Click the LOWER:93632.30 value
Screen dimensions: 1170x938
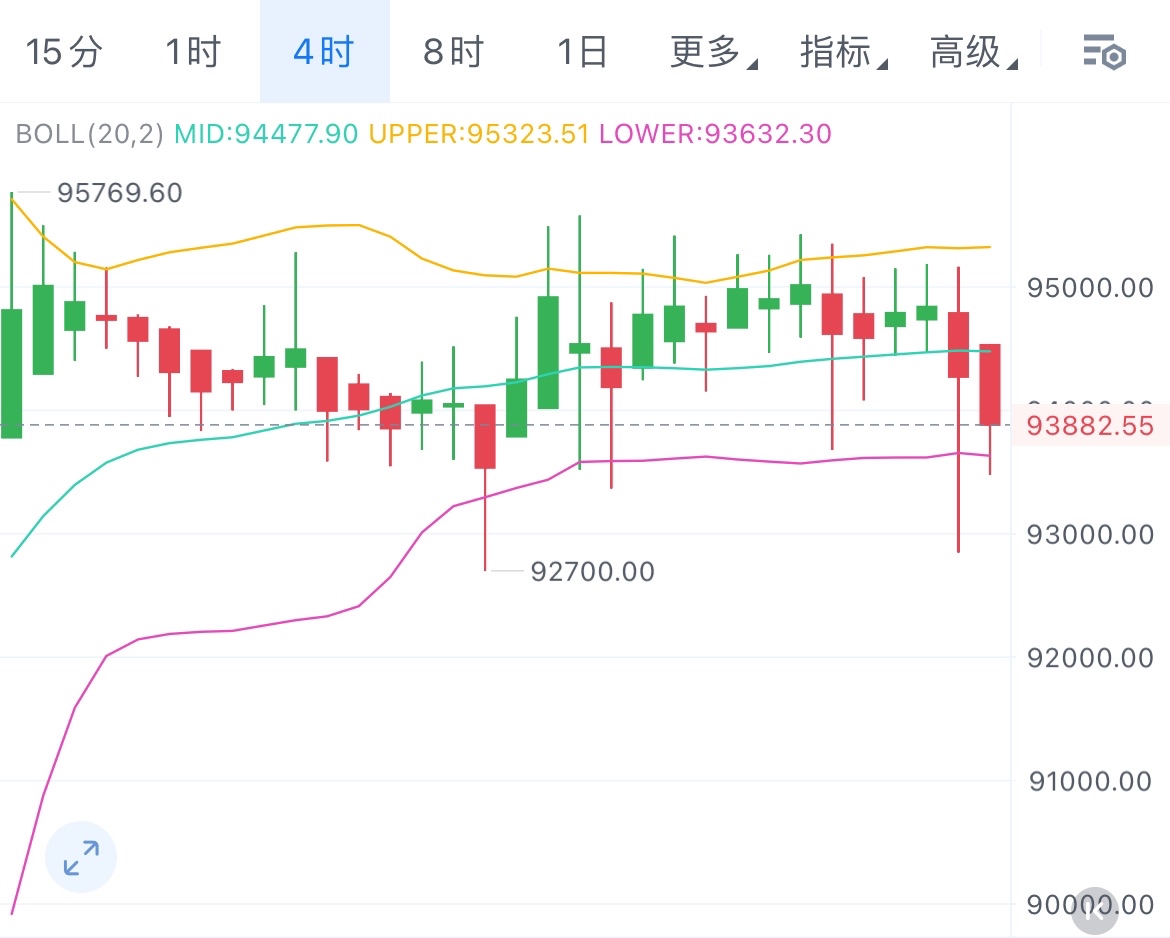[x=715, y=134]
